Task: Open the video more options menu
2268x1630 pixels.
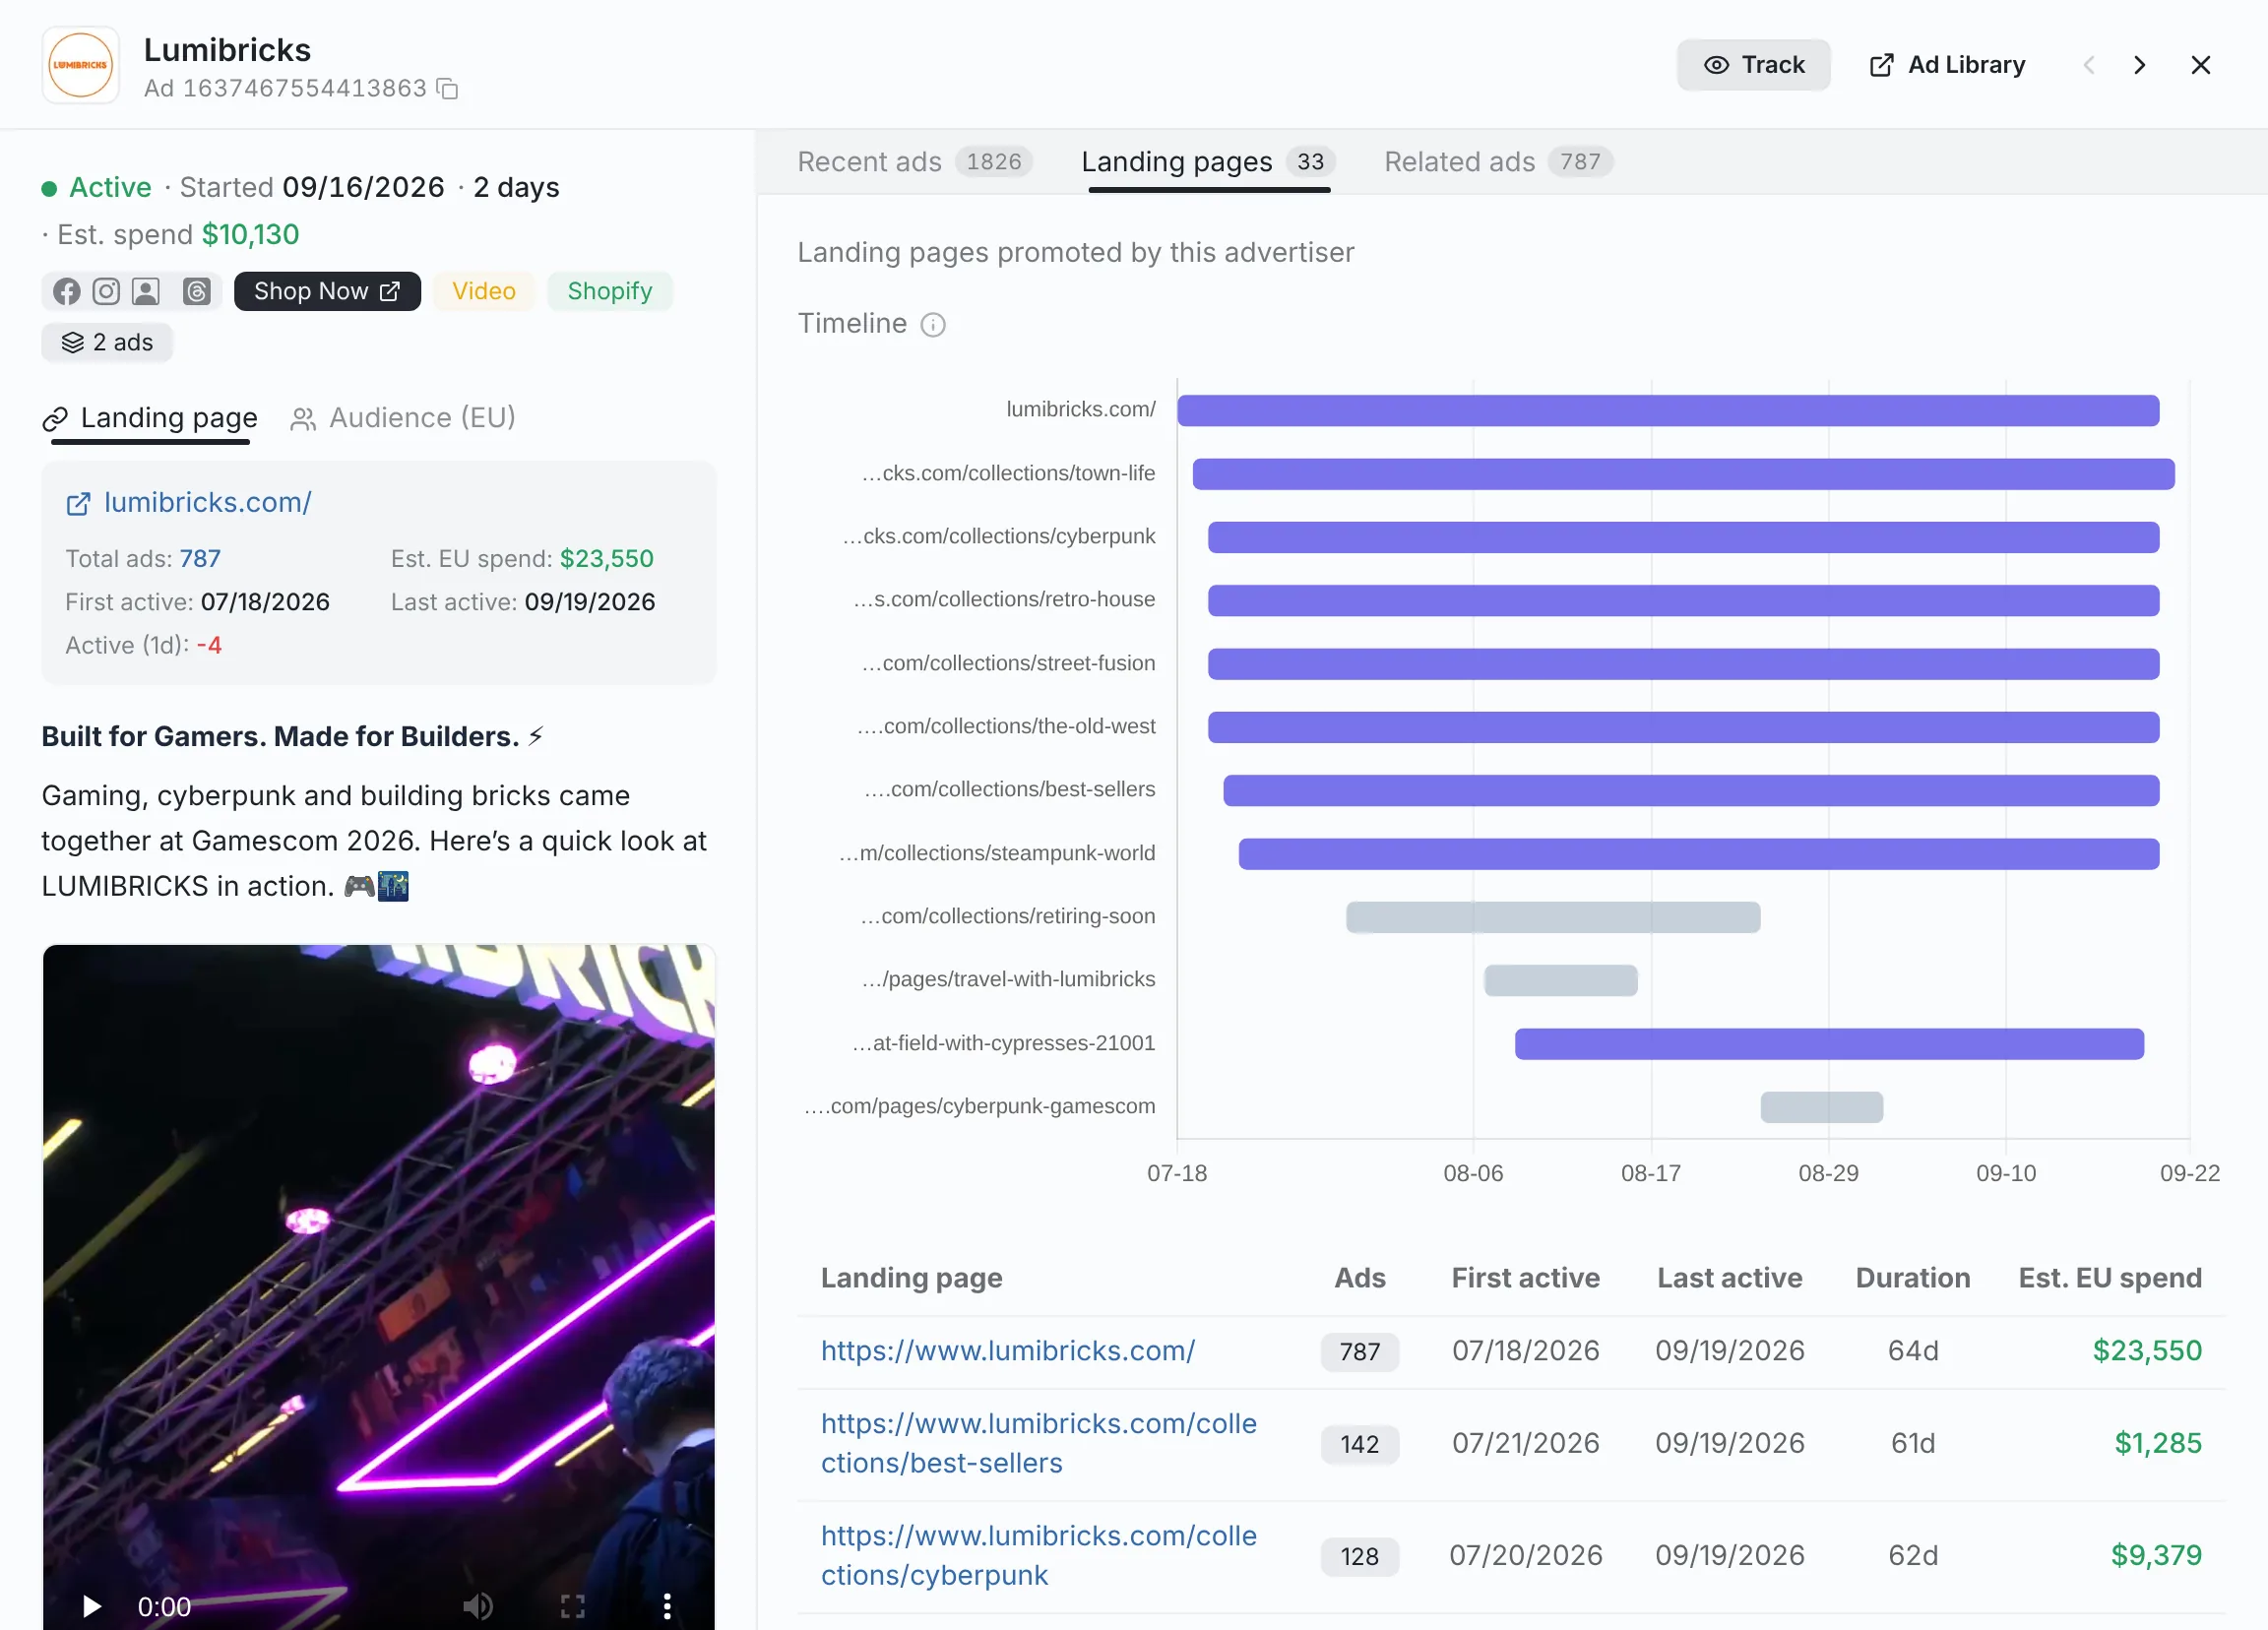Action: [667, 1606]
